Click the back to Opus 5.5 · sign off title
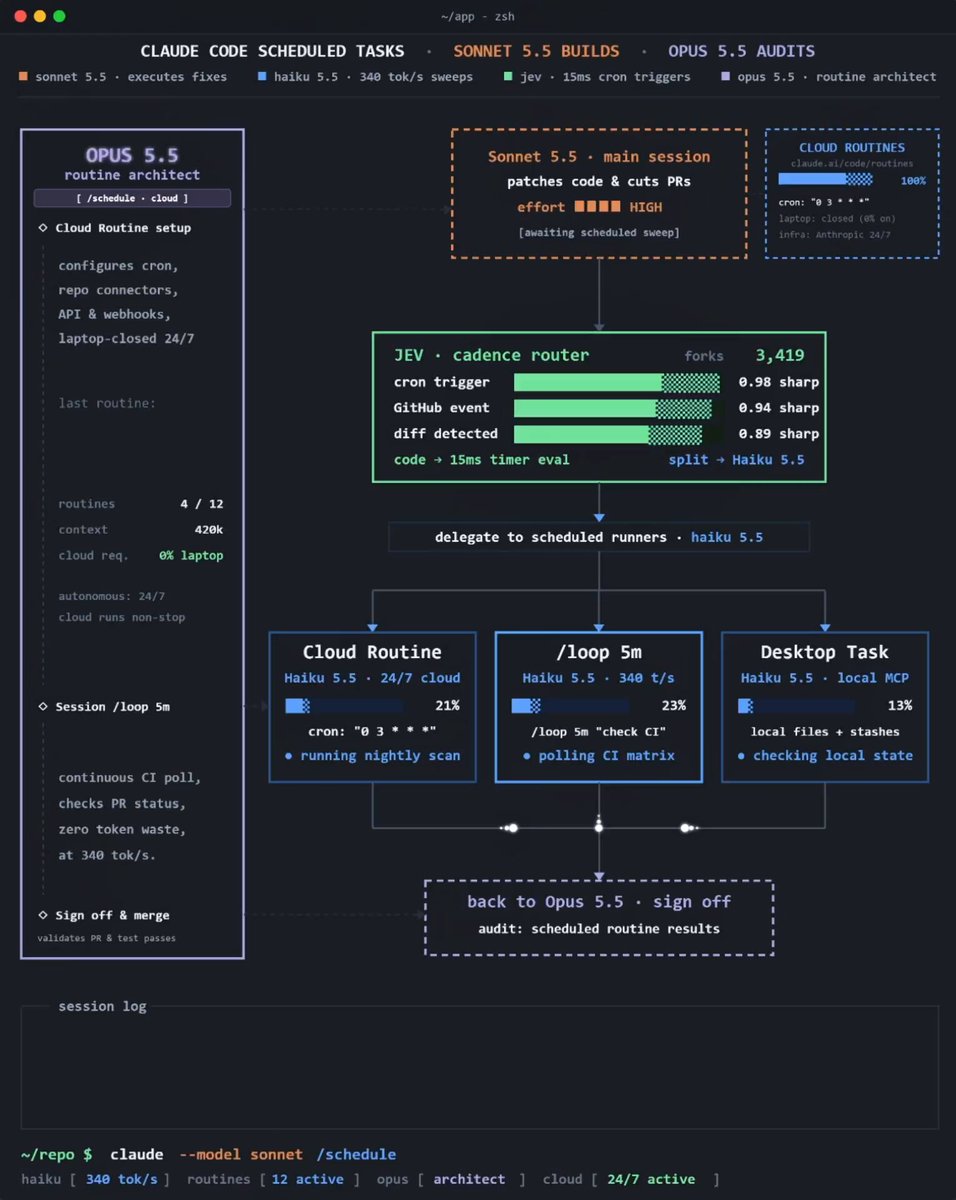The image size is (956, 1200). [x=599, y=902]
